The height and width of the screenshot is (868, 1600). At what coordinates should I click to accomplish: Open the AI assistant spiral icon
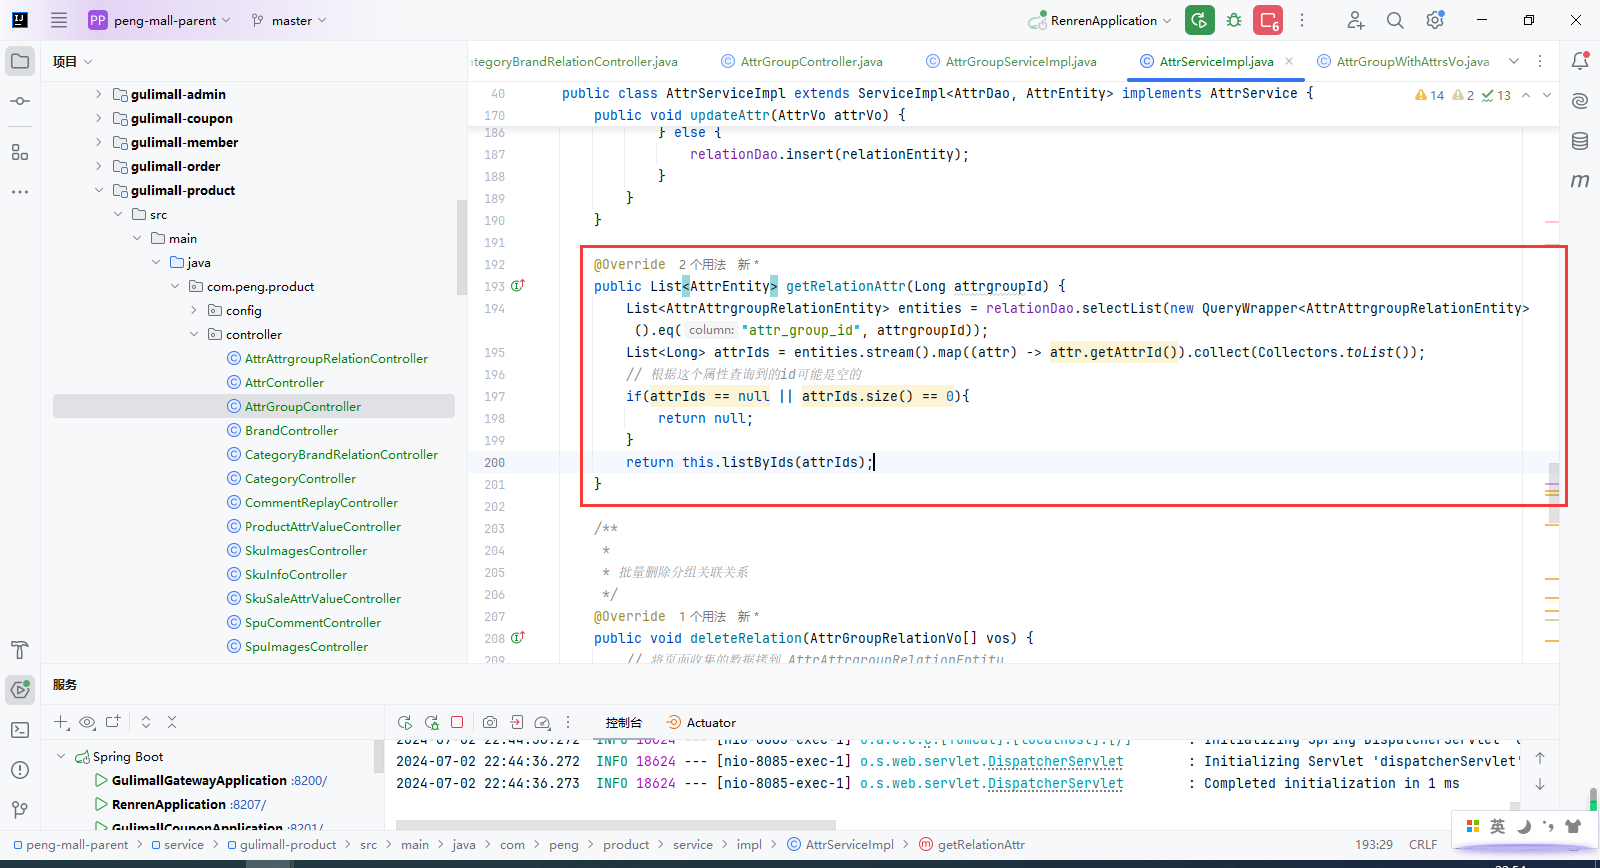point(1580,101)
